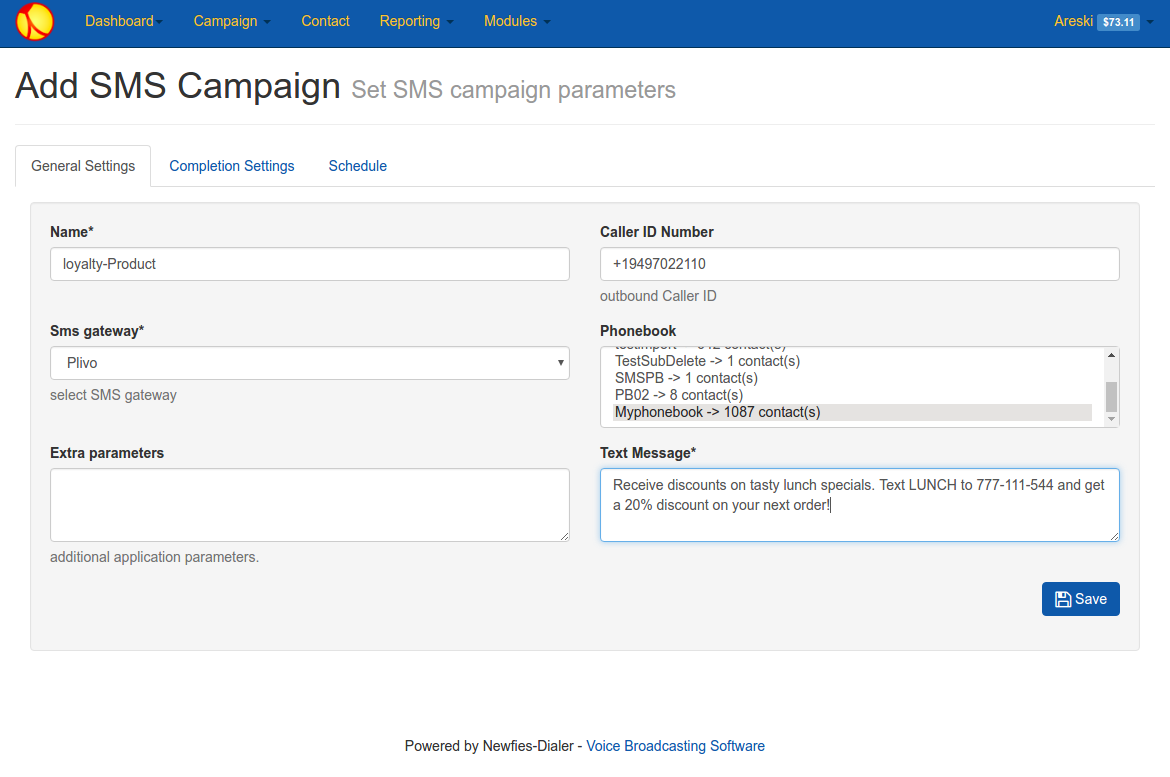Expand the Campaign menu
This screenshot has width=1170, height=777.
(x=232, y=21)
